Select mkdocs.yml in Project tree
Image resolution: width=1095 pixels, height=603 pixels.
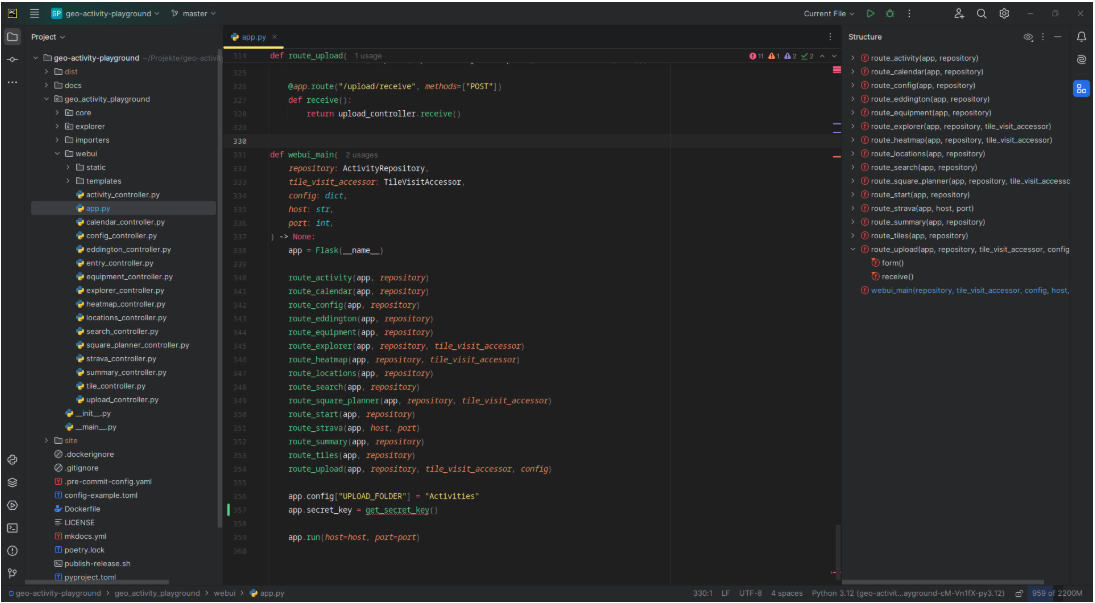click(85, 536)
